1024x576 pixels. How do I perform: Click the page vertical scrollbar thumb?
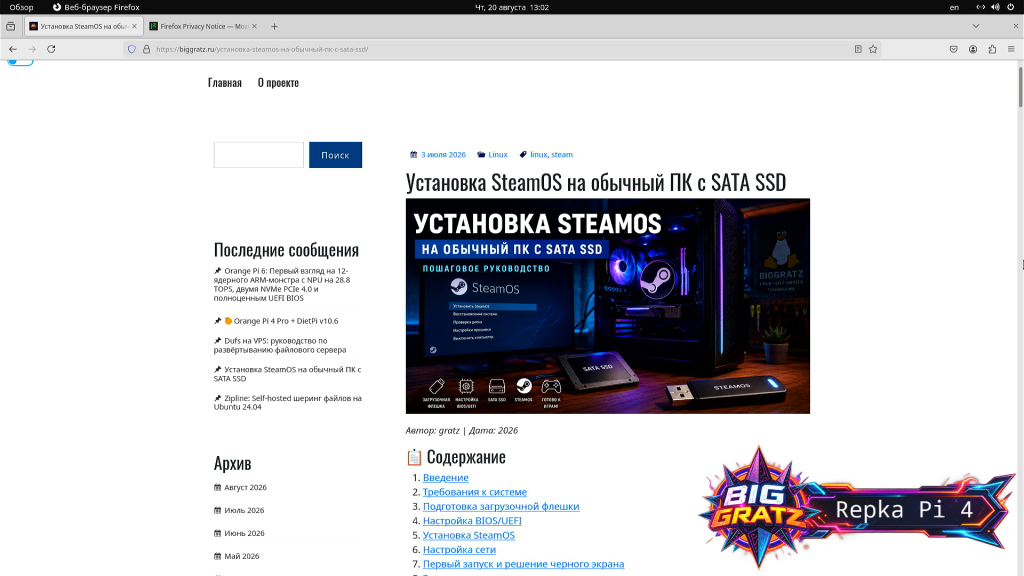(1020, 85)
